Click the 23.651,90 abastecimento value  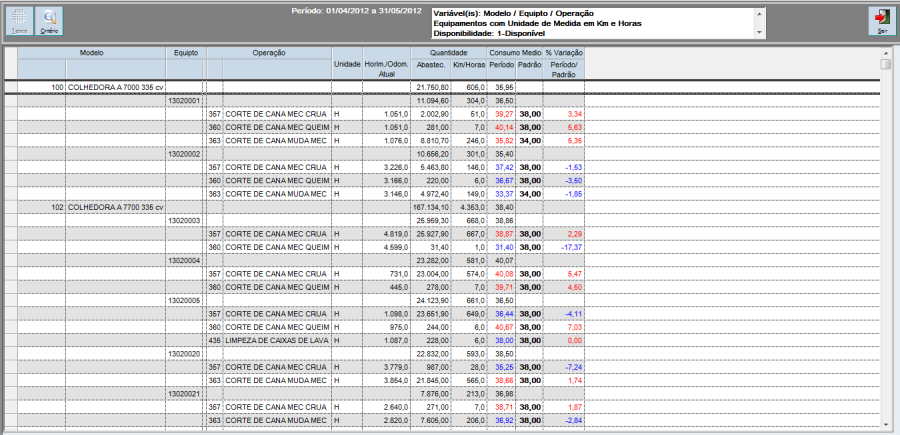430,314
